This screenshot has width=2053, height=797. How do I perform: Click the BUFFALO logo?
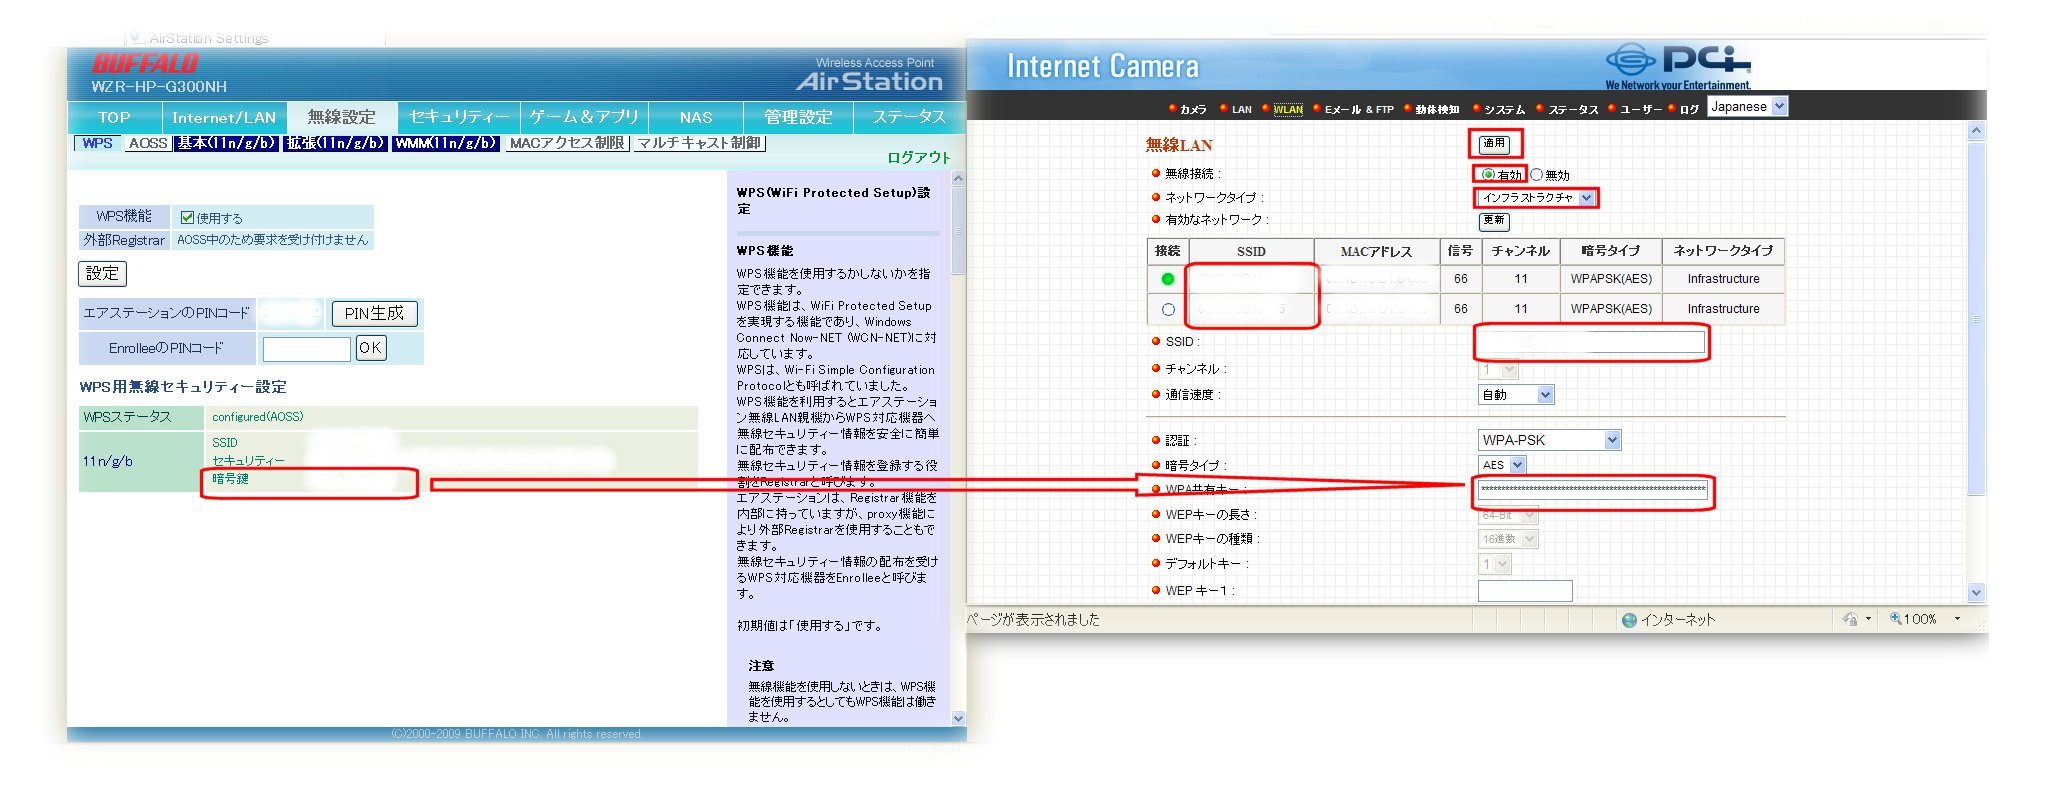click(x=145, y=64)
